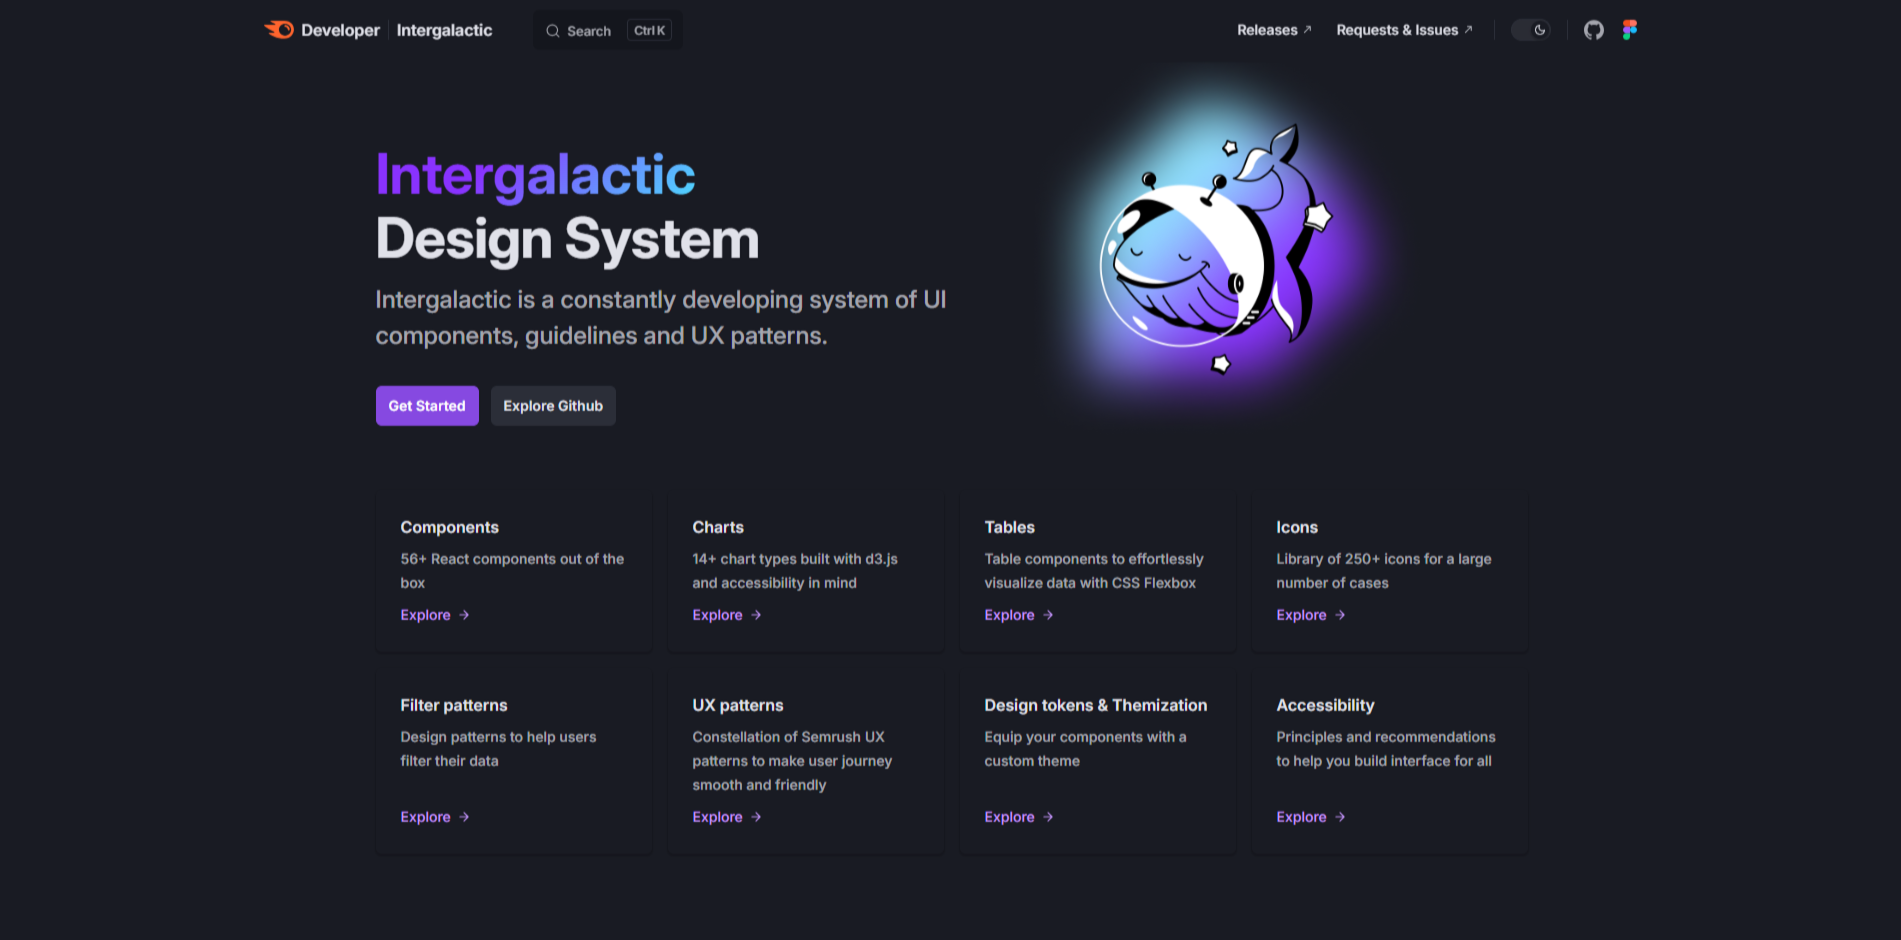1901x940 pixels.
Task: Click the arrow next to Components Explore
Action: pyautogui.click(x=464, y=615)
